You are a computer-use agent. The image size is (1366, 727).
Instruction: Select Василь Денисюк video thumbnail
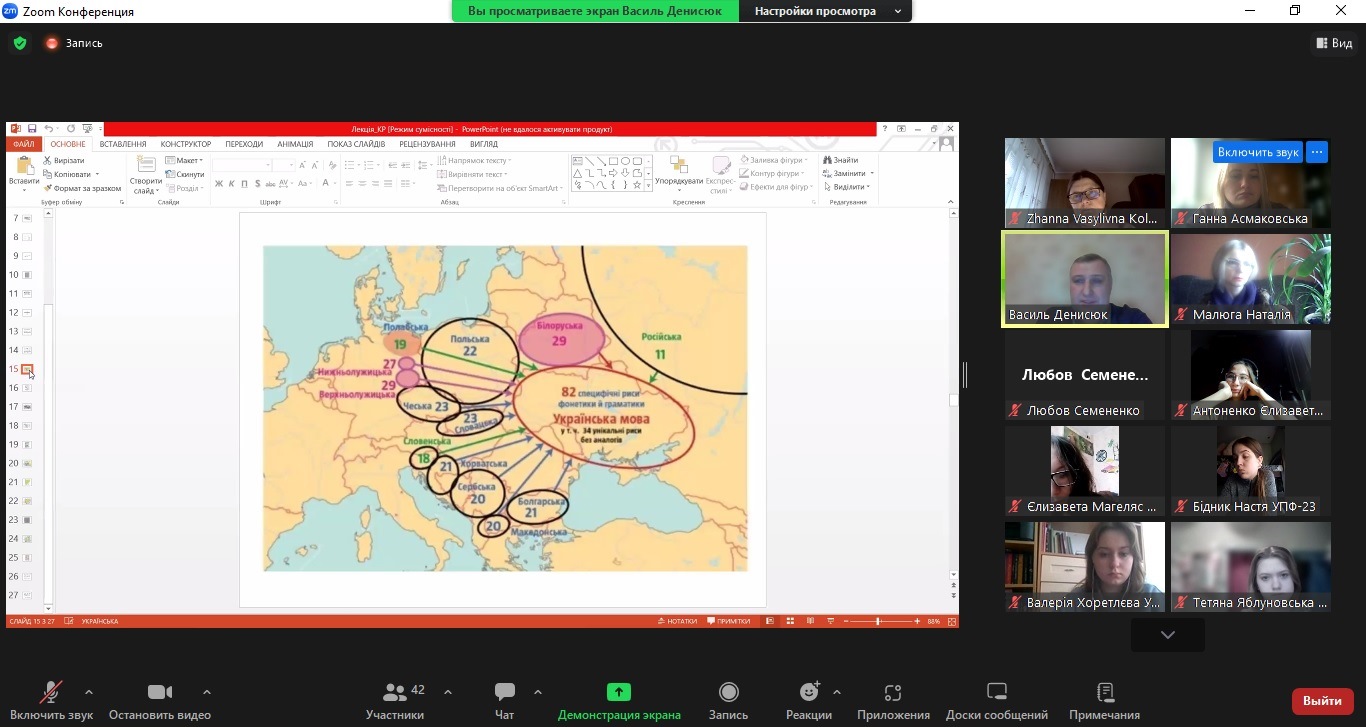1085,279
